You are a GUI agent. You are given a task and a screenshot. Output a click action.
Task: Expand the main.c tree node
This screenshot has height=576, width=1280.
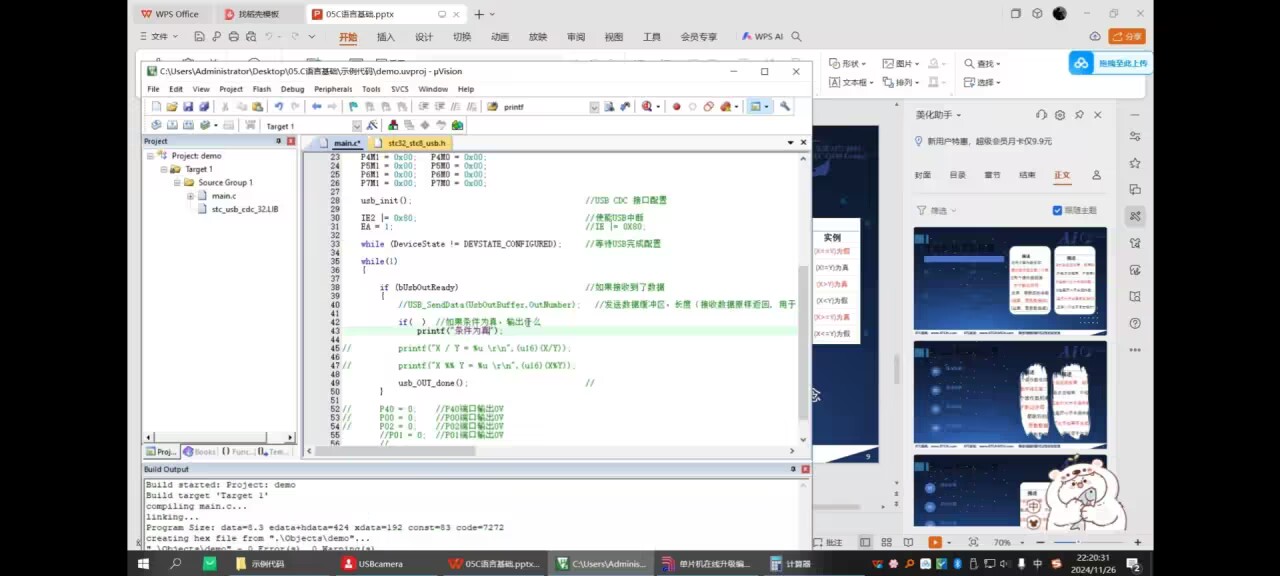[x=190, y=196]
